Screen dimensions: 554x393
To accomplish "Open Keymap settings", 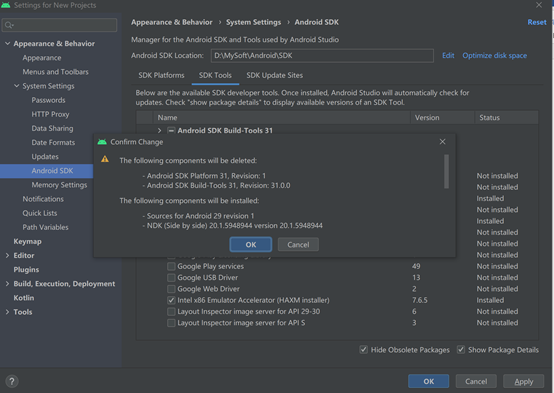I will pyautogui.click(x=27, y=241).
